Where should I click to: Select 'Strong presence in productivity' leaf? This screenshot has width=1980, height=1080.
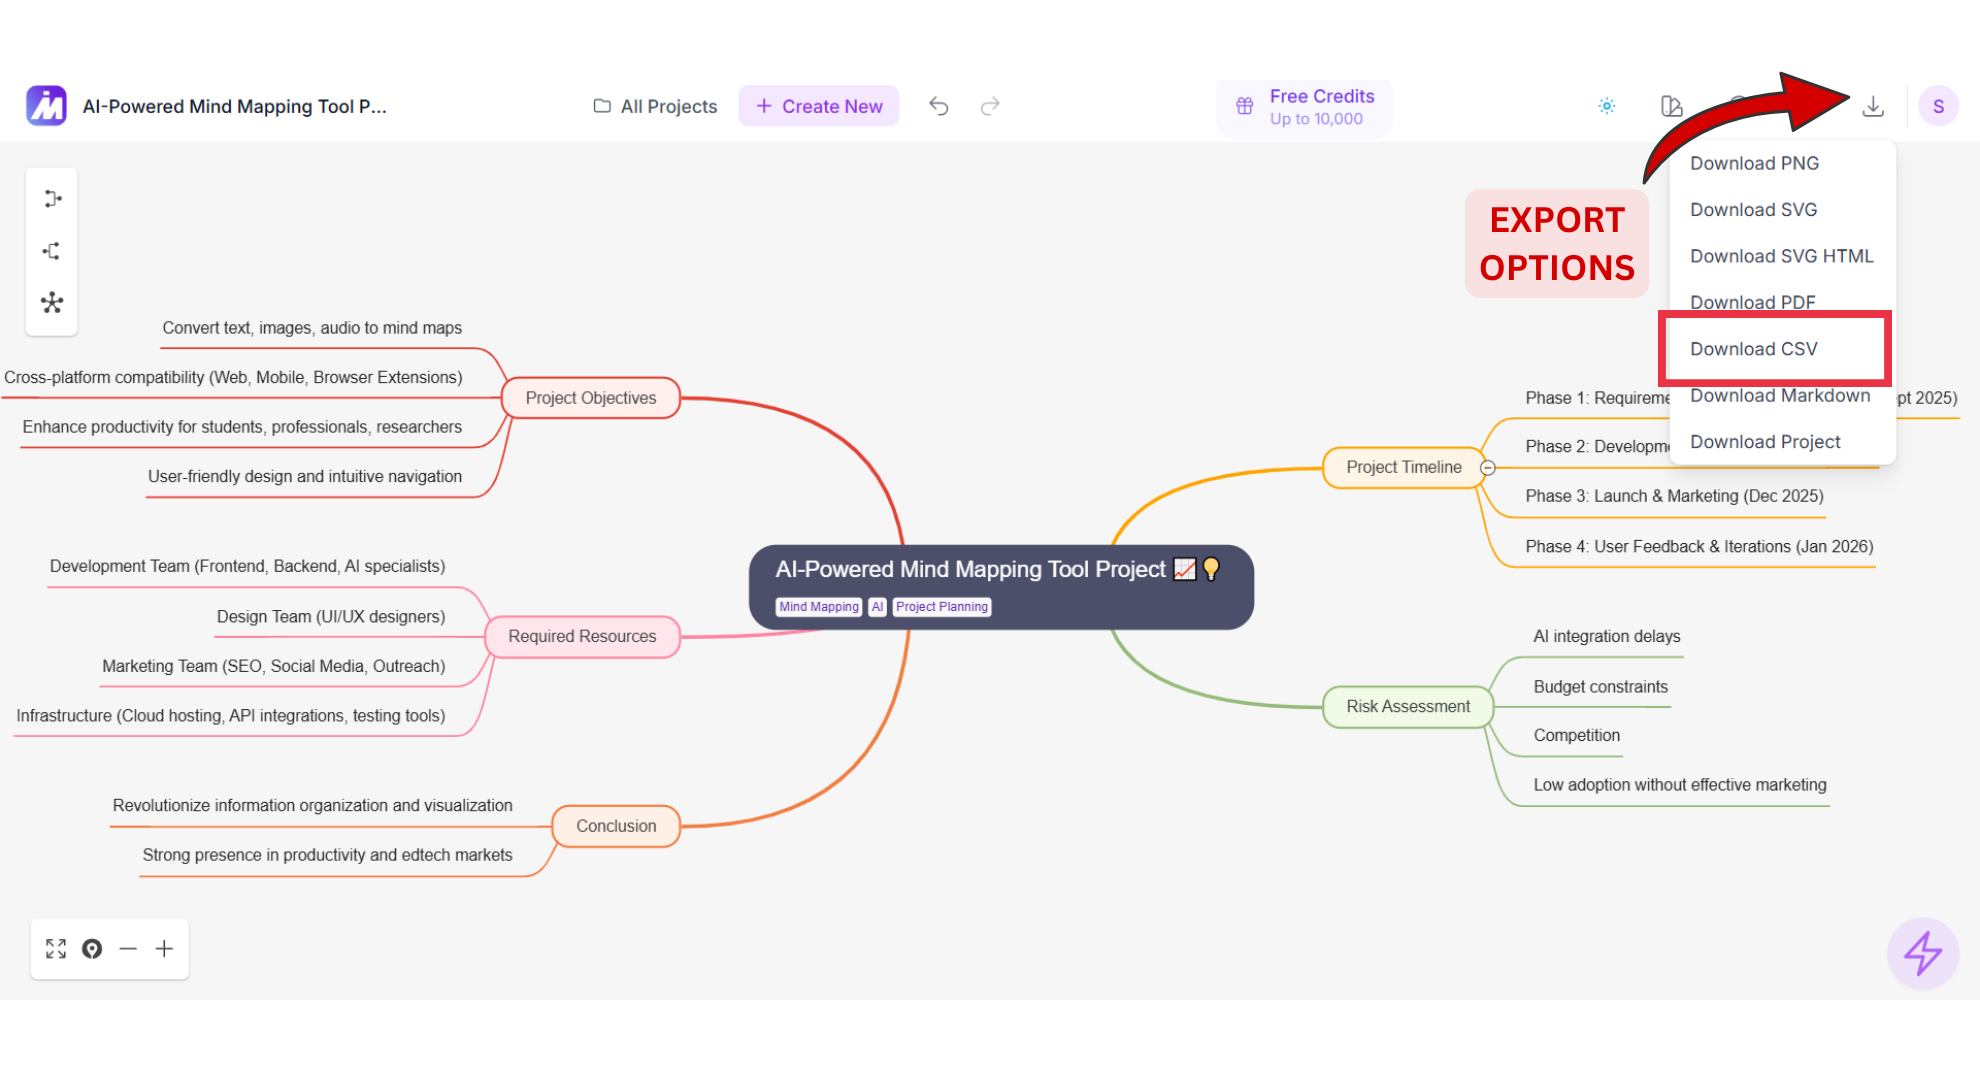pos(327,855)
